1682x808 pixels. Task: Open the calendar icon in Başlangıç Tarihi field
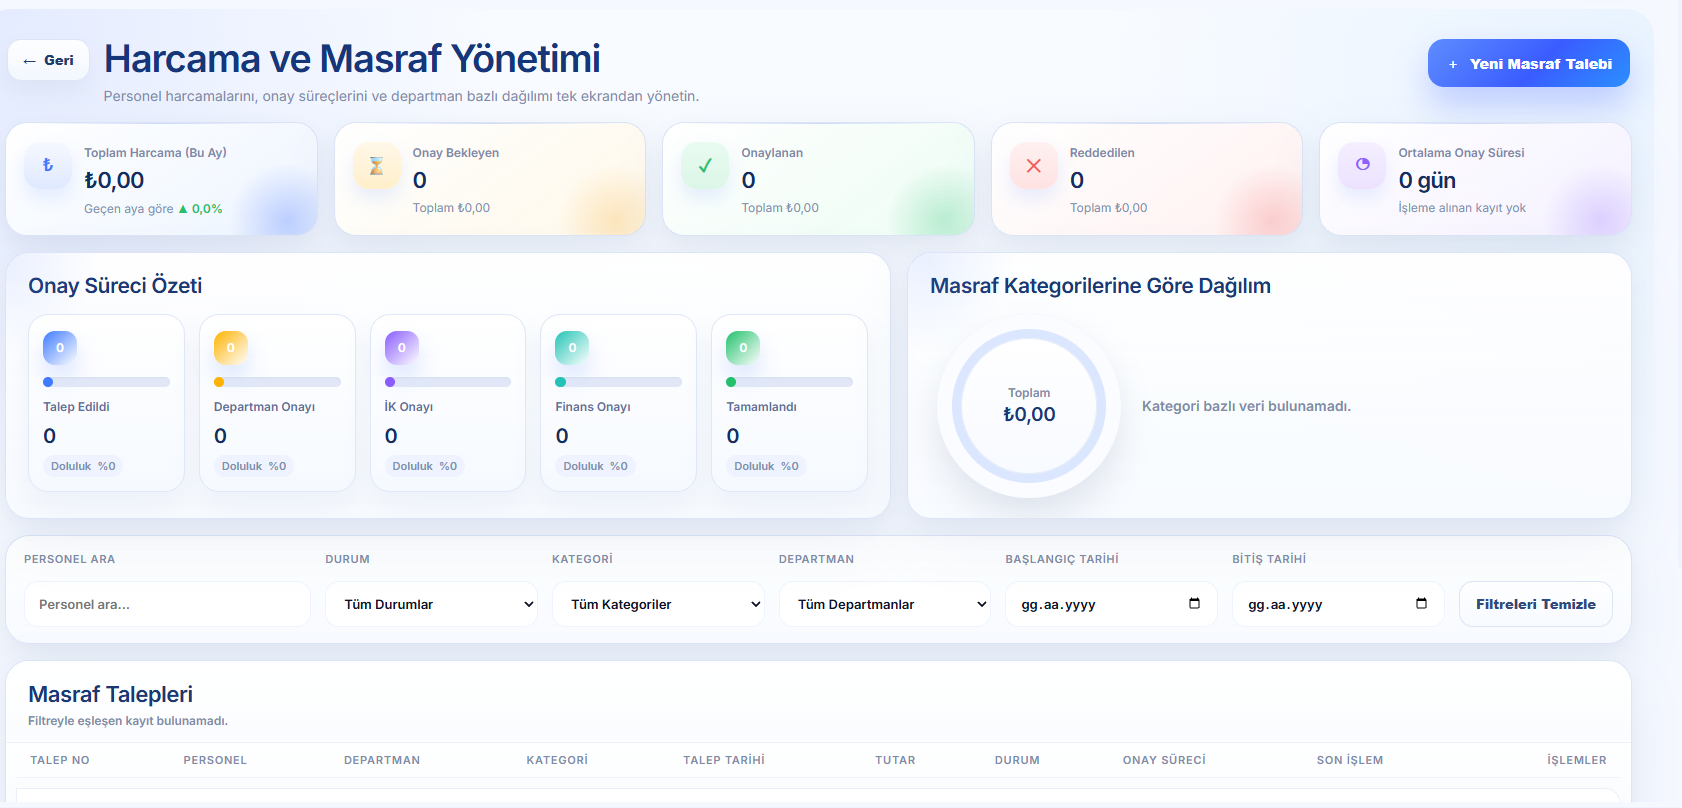pos(1194,603)
